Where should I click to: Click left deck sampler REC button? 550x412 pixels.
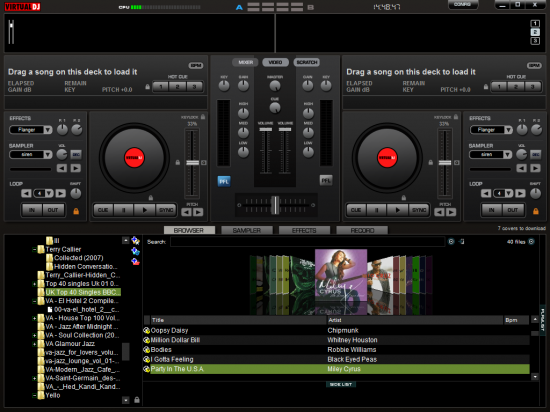[x=76, y=154]
